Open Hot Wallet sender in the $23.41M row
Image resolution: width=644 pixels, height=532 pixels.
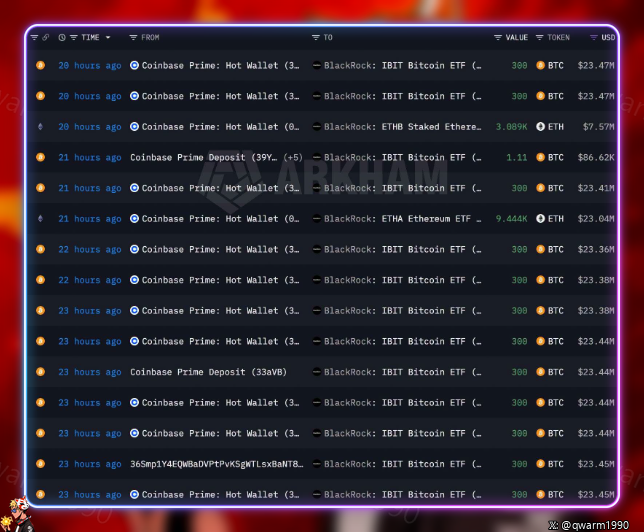tap(221, 188)
